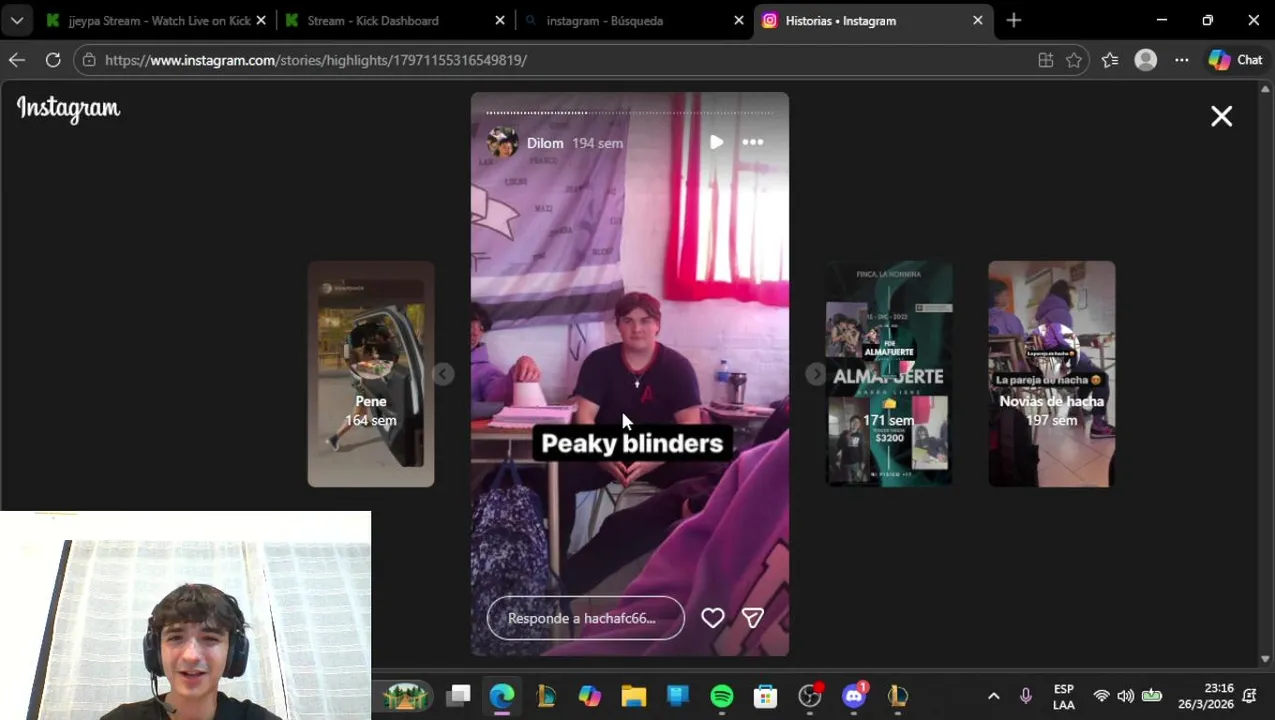The width and height of the screenshot is (1275, 720).
Task: Click the Microsoft Edge taskbar icon
Action: pyautogui.click(x=502, y=695)
